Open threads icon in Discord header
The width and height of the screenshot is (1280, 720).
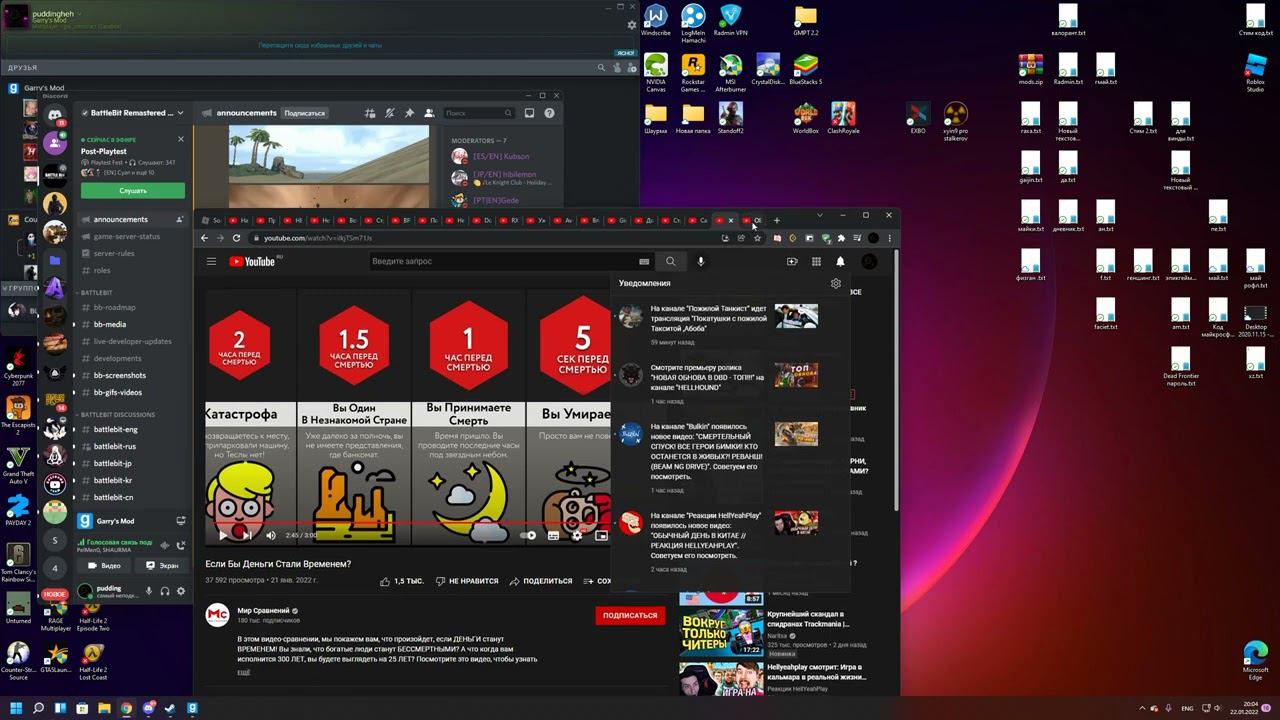370,113
